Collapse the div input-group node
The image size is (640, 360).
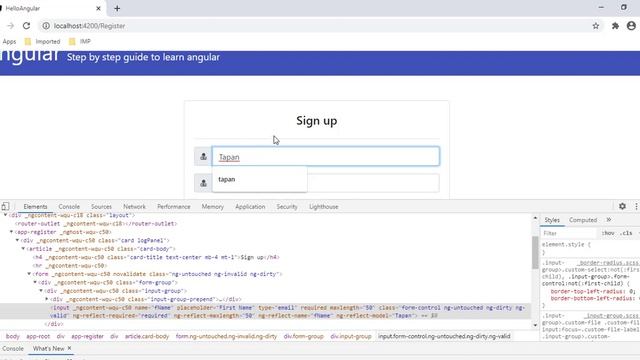(41, 291)
